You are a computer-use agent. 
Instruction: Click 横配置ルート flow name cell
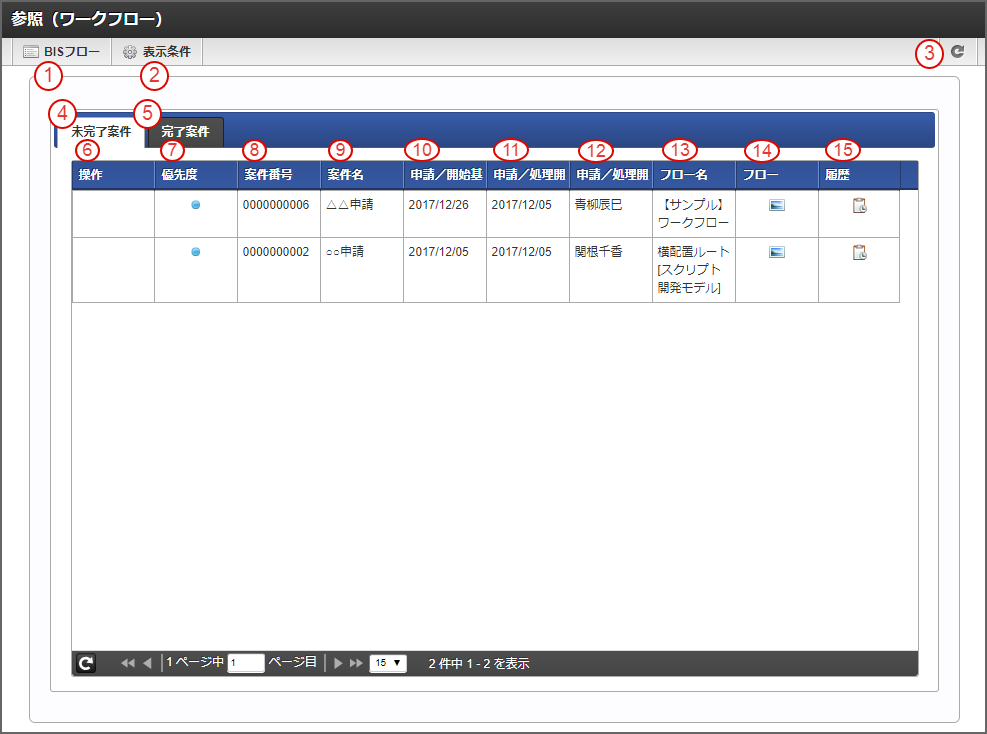coord(694,269)
